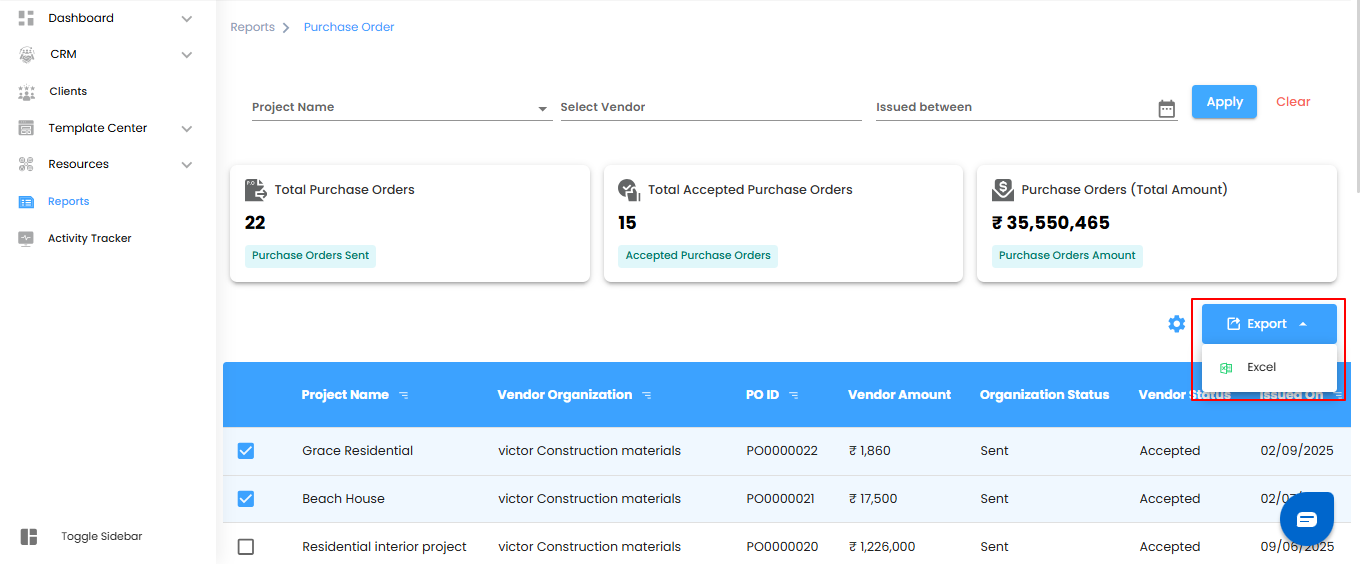
Task: Click the red Clear filters link
Action: pos(1293,102)
